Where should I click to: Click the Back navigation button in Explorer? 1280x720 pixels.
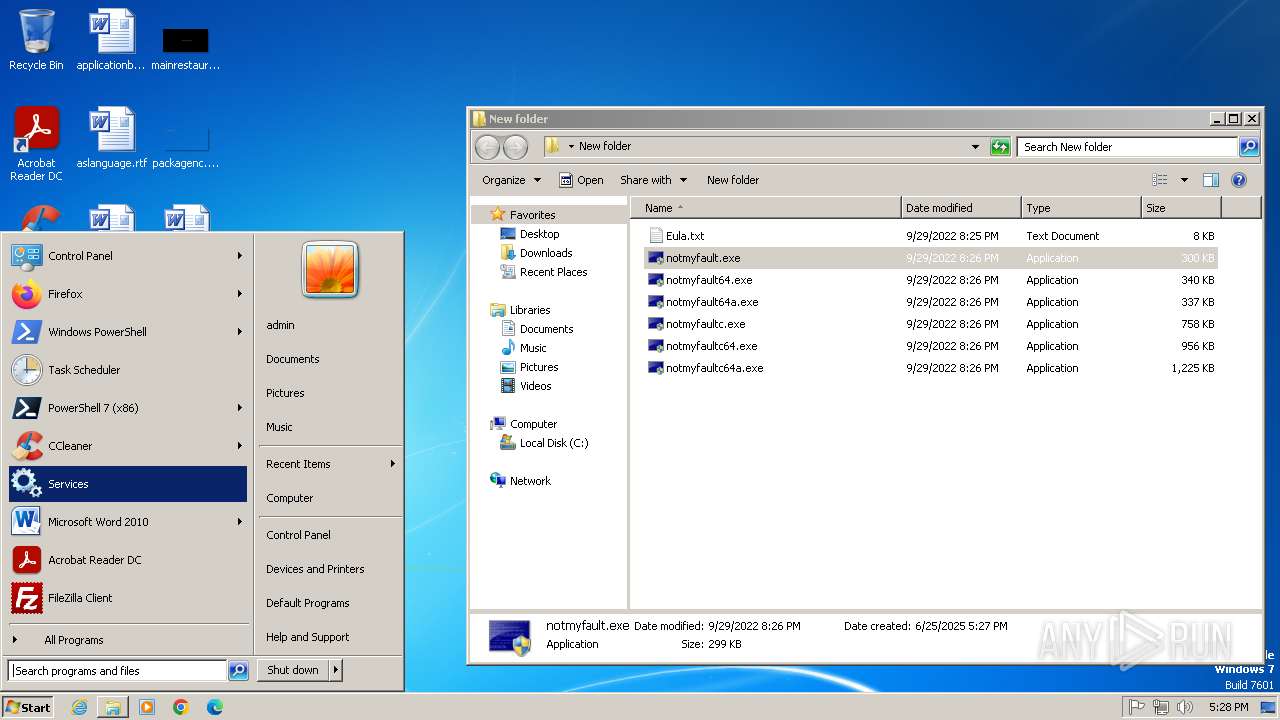point(487,147)
